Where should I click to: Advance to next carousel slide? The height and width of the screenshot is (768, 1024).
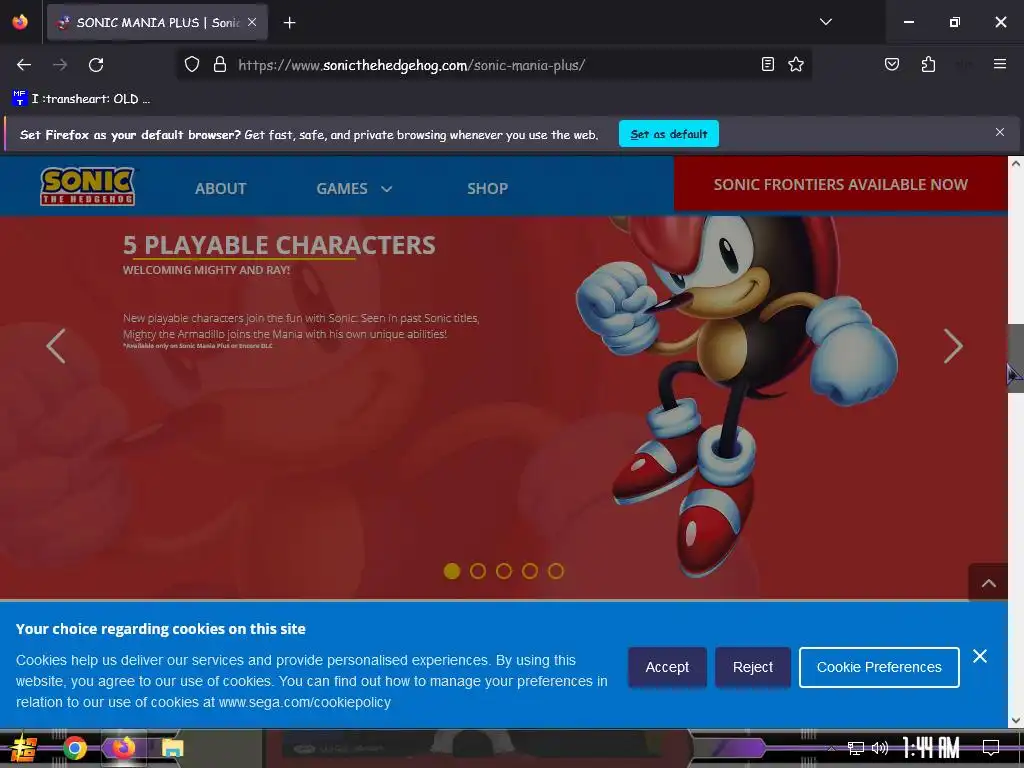pos(953,346)
